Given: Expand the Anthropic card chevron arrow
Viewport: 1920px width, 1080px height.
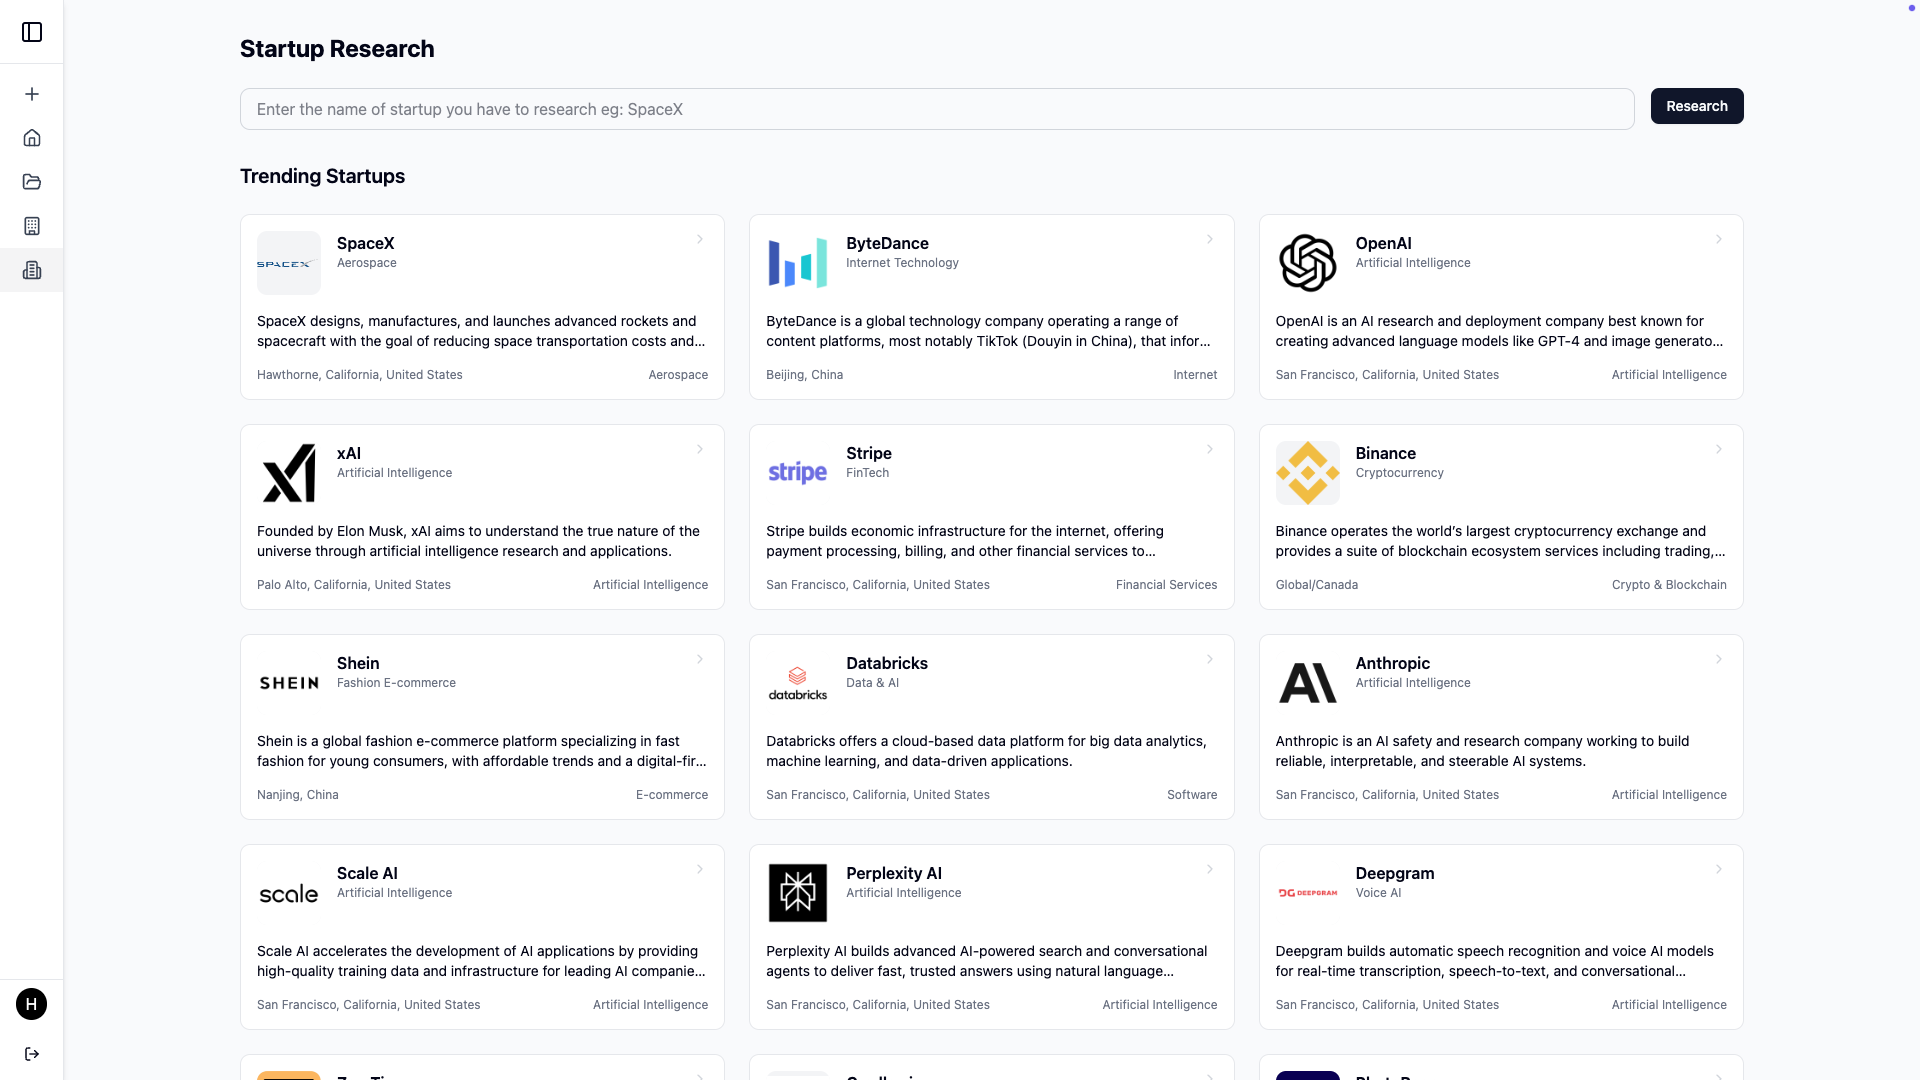Looking at the screenshot, I should click(1718, 660).
